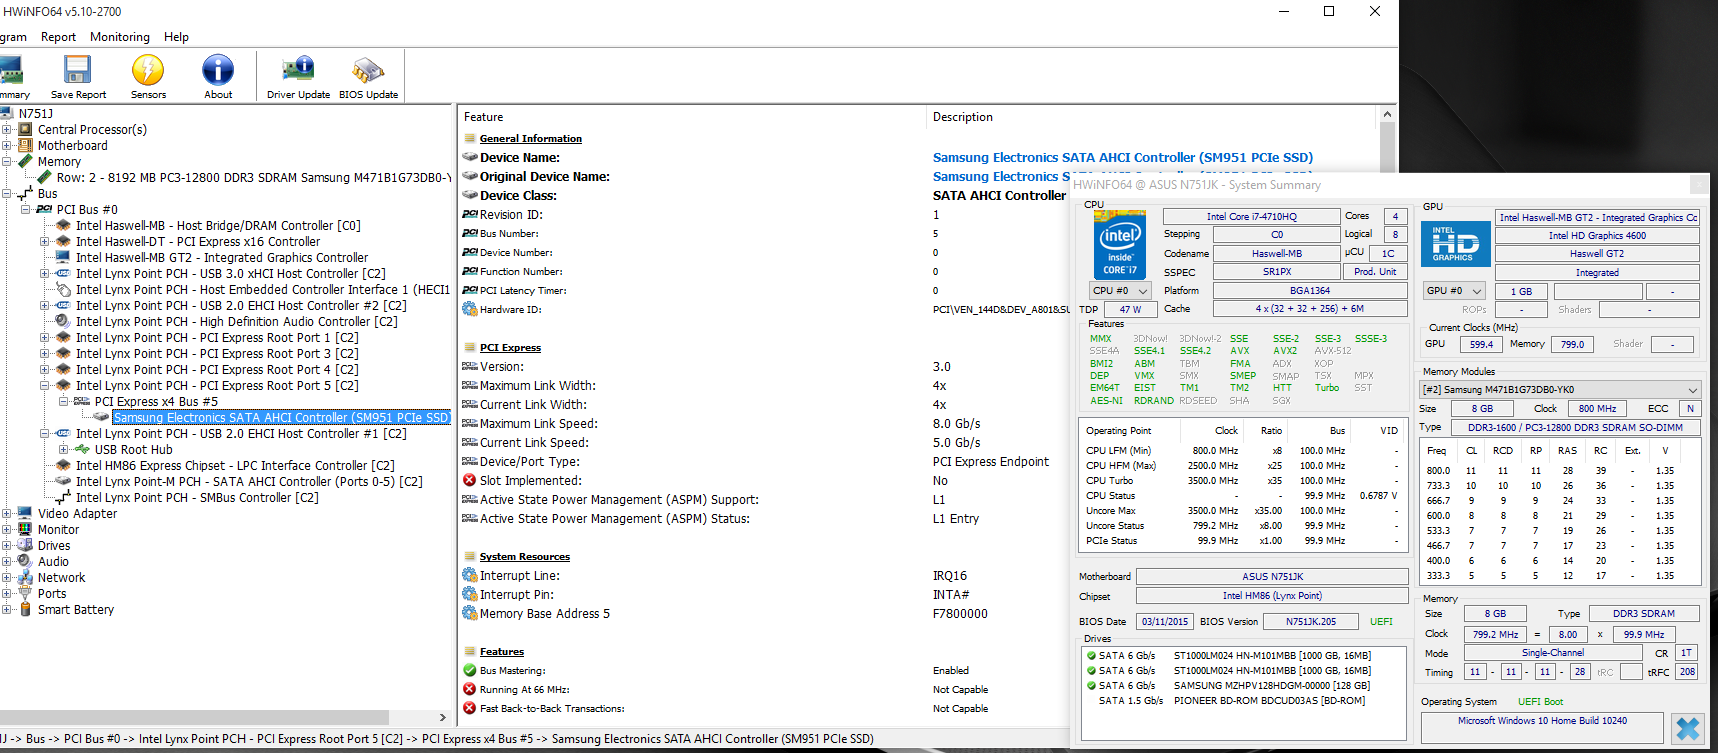This screenshot has width=1718, height=753.
Task: Click the Description column header
Action: (x=963, y=117)
